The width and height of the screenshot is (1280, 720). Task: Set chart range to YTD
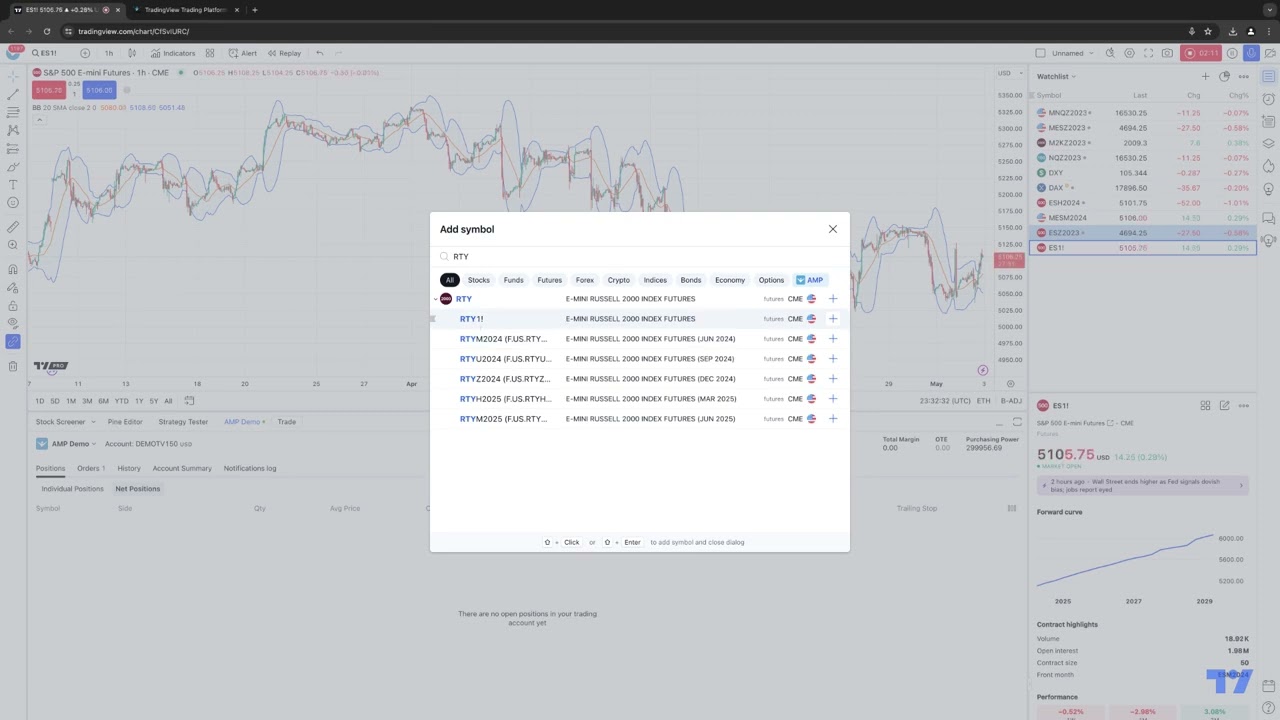[x=121, y=401]
